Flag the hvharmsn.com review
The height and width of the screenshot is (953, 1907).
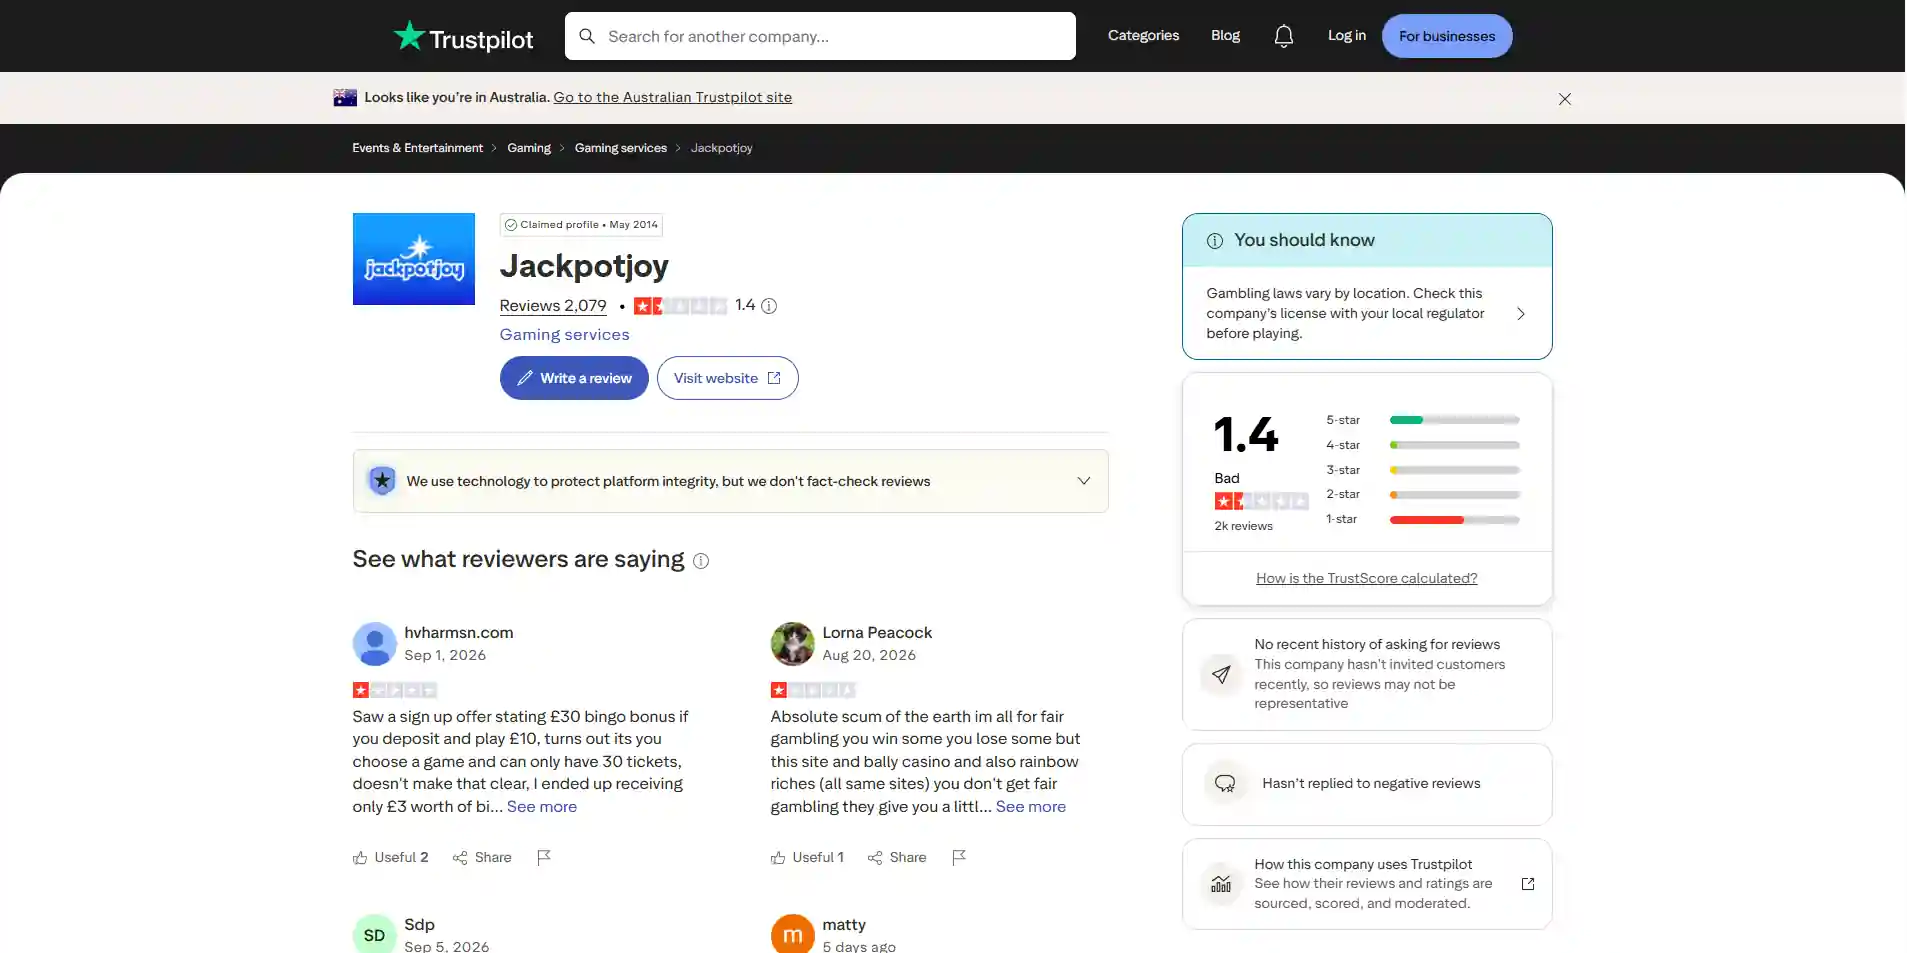pos(544,857)
